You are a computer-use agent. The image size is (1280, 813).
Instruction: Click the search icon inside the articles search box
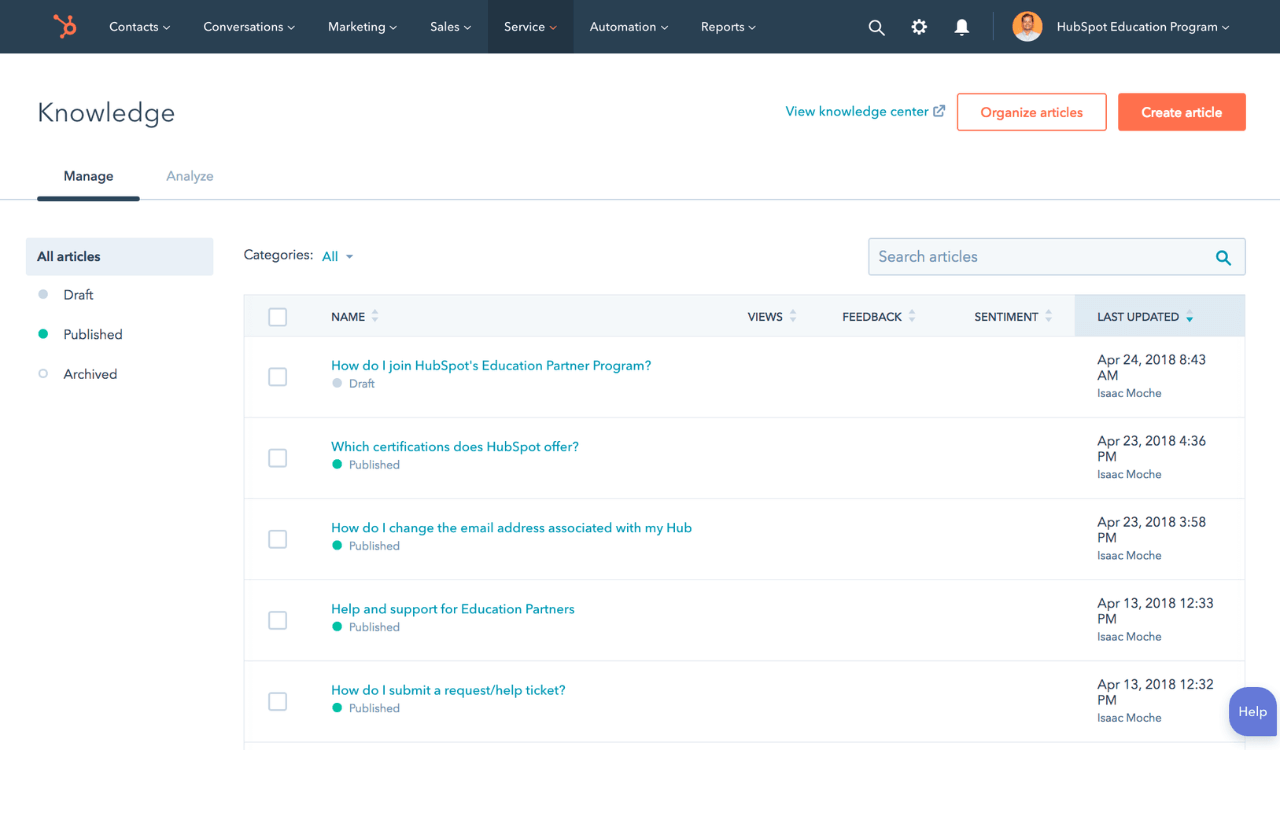(1222, 257)
